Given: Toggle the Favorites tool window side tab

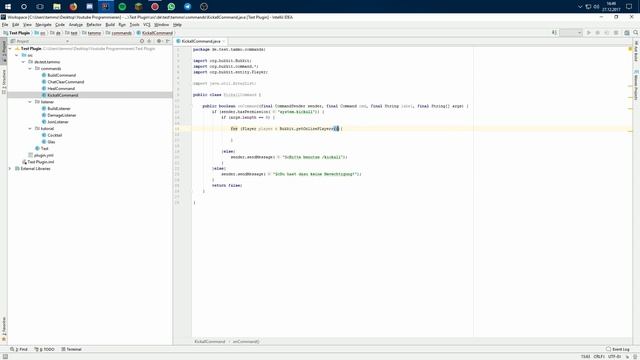Looking at the screenshot, I should (4, 329).
